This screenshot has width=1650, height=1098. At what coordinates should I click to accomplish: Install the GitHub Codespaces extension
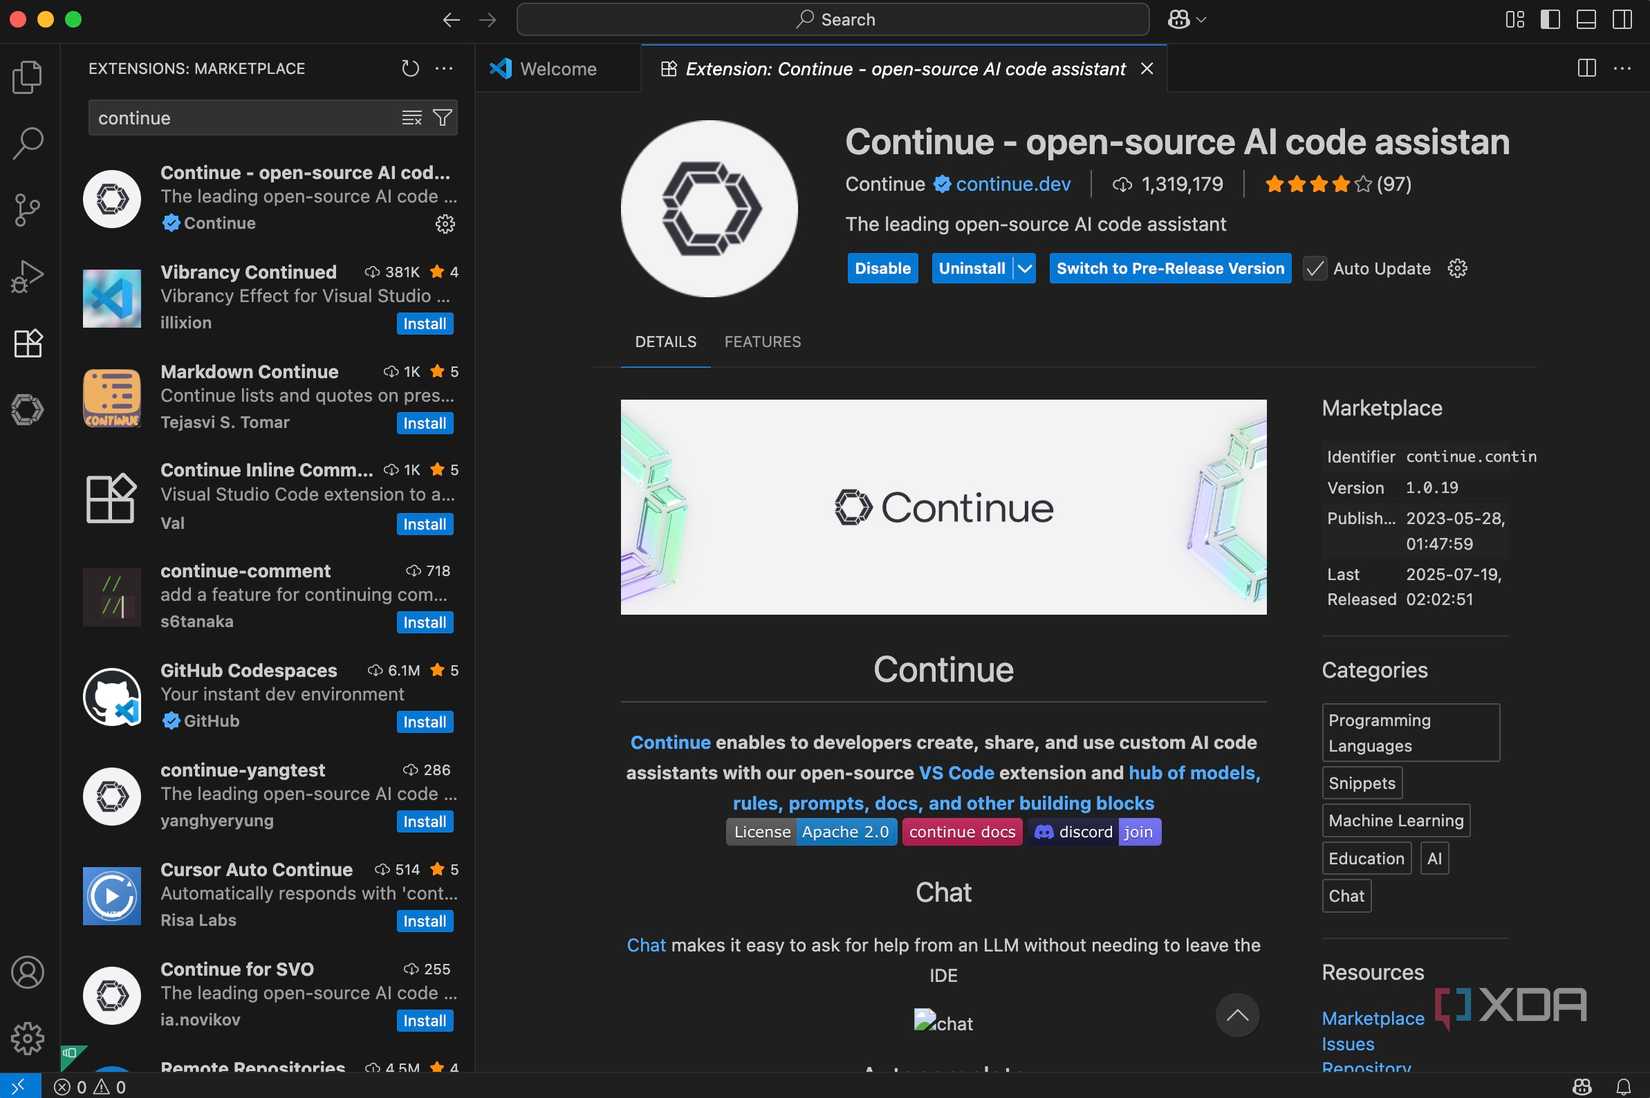point(424,721)
